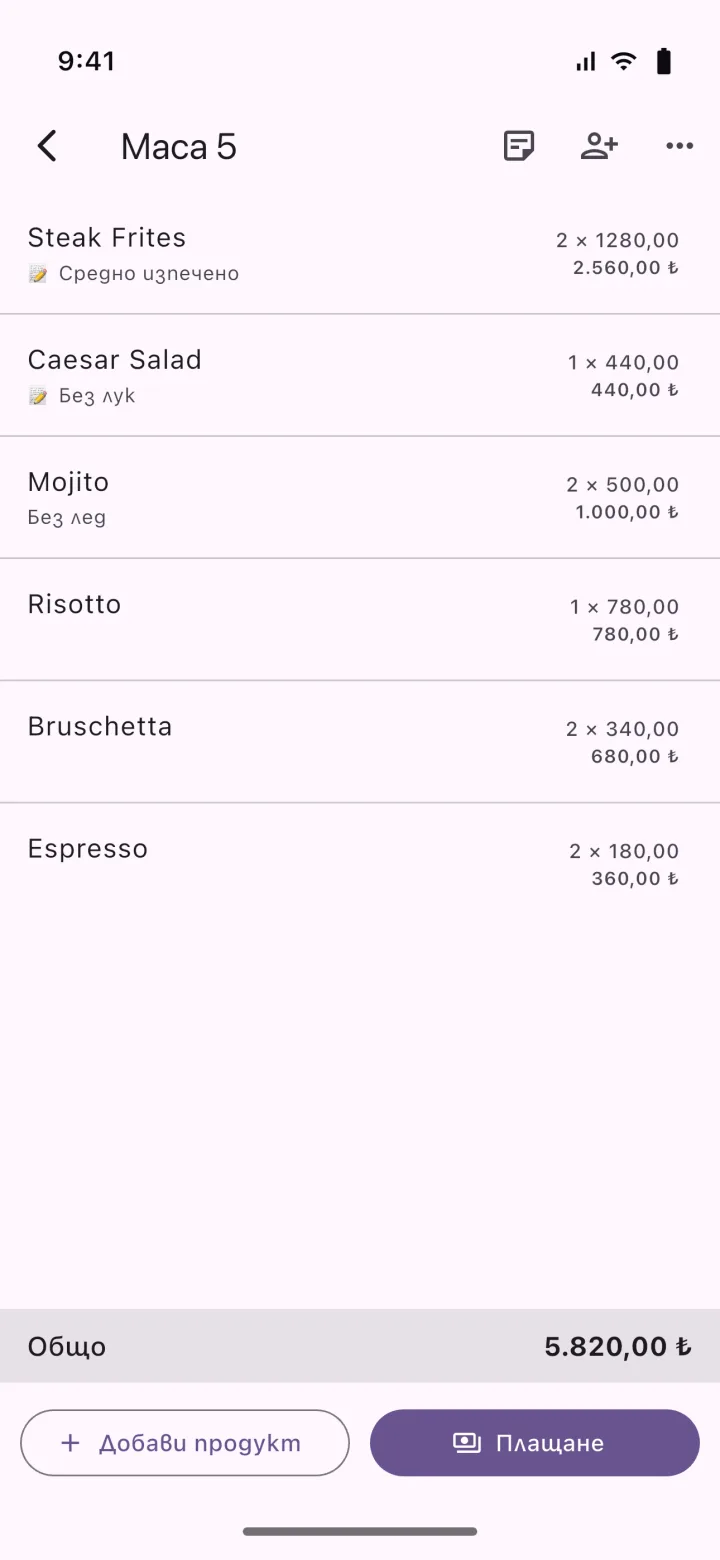Check the battery icon in status bar
Image resolution: width=720 pixels, height=1560 pixels.
point(664,62)
